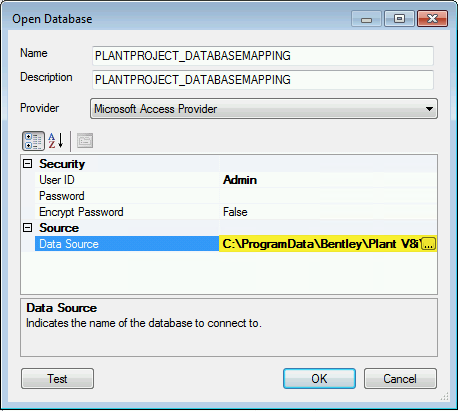Click the empty Password value cell
Viewport: 458px width, 411px height.
[328, 196]
